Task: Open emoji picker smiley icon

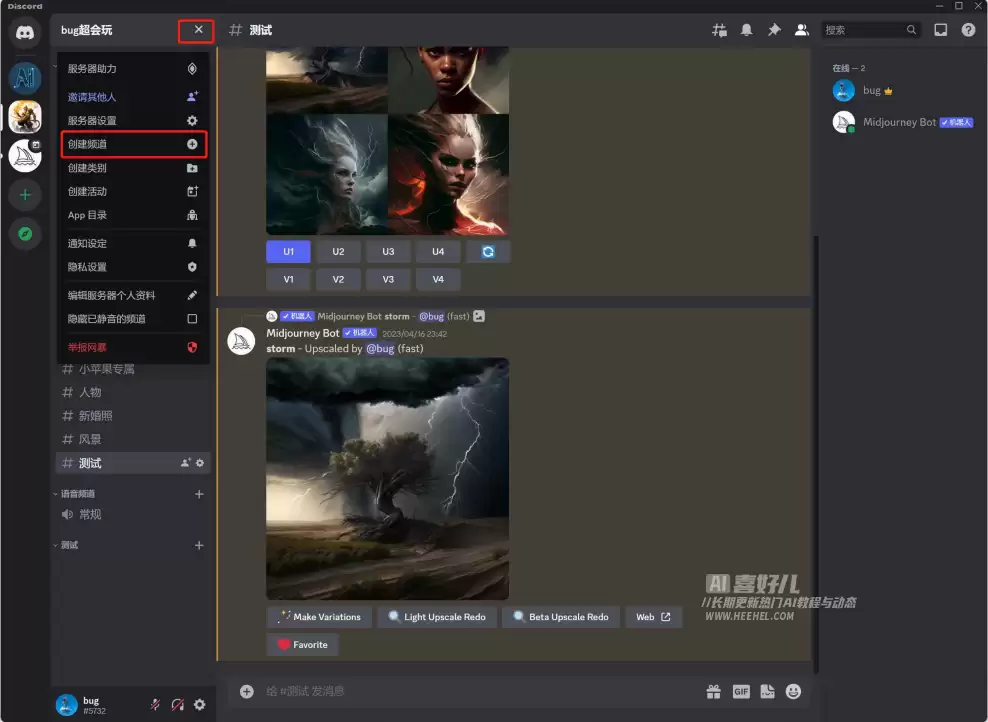Action: [793, 692]
